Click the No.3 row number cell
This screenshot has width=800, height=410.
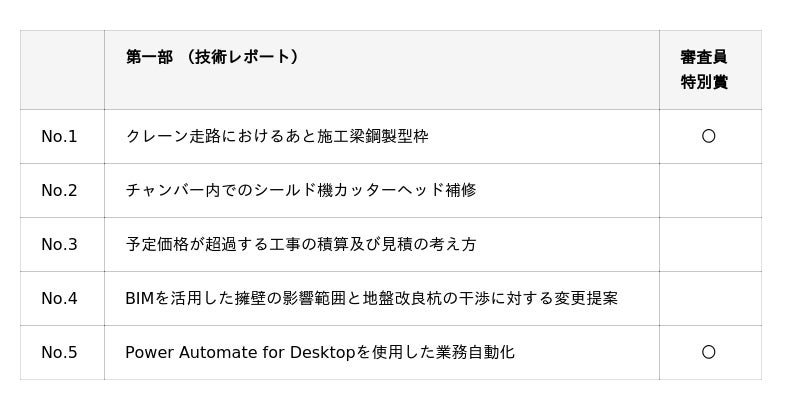(59, 244)
